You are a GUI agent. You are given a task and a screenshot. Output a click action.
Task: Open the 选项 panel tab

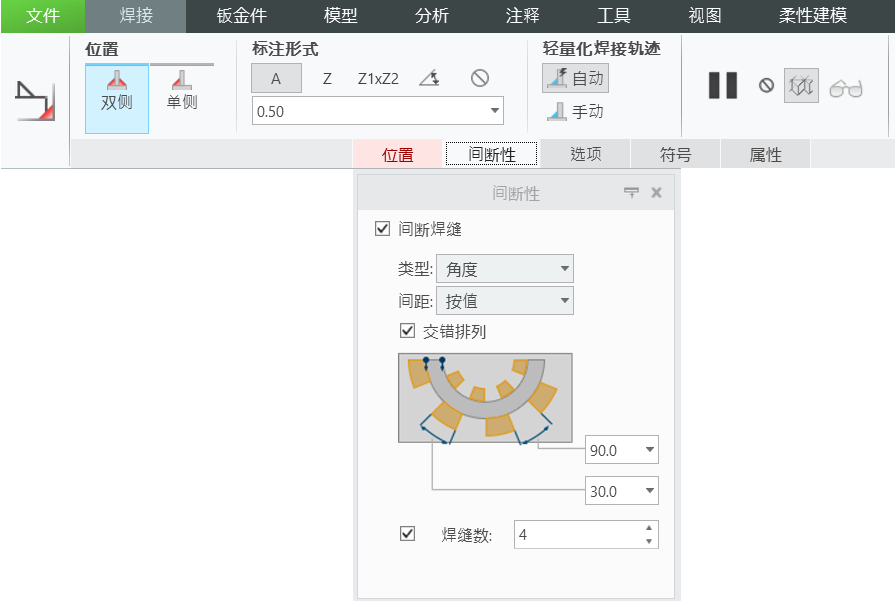[x=586, y=154]
